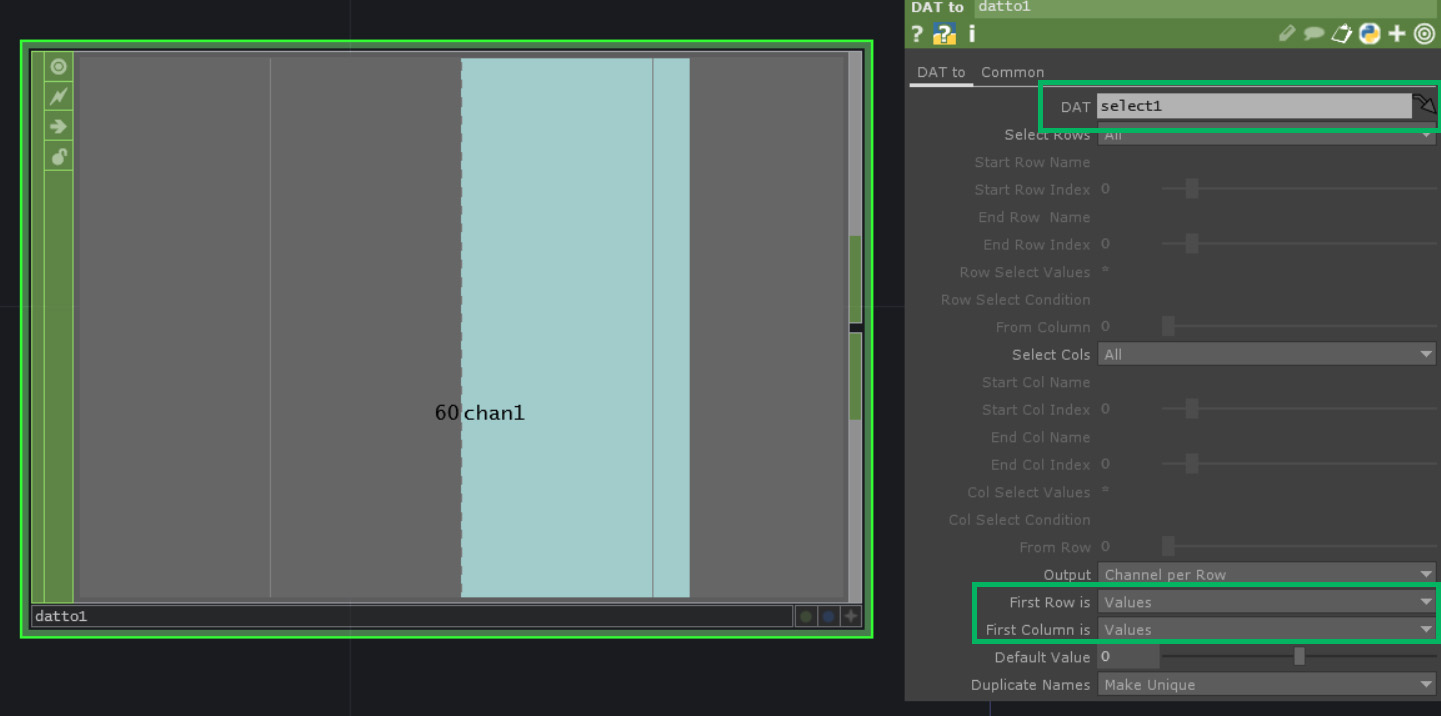Click the Col Select Condition label
This screenshot has height=716, width=1441.
click(1019, 519)
